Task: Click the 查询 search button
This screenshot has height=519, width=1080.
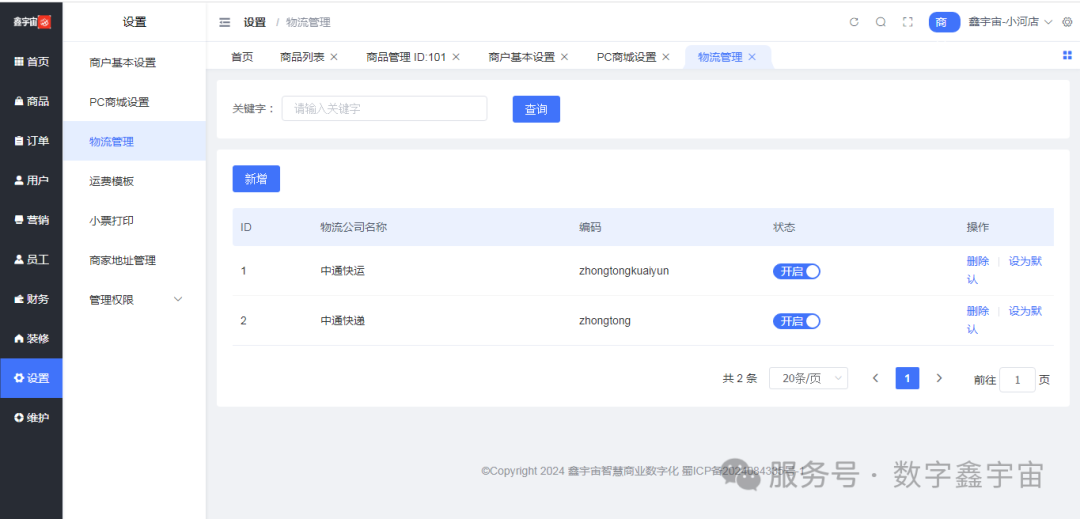Action: point(536,109)
